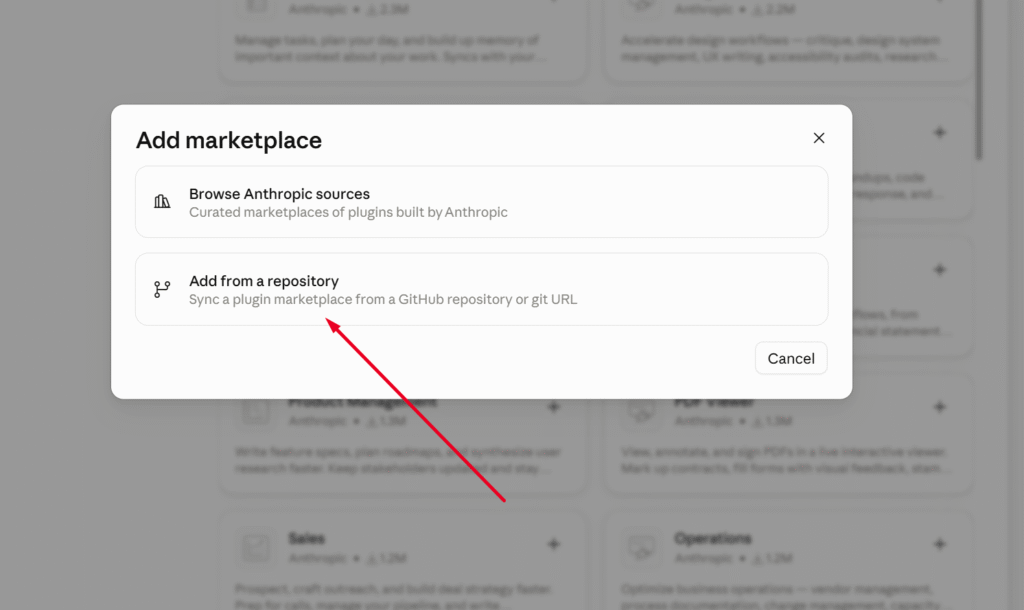This screenshot has width=1024, height=610.
Task: Click the git branch icon
Action: [x=162, y=289]
